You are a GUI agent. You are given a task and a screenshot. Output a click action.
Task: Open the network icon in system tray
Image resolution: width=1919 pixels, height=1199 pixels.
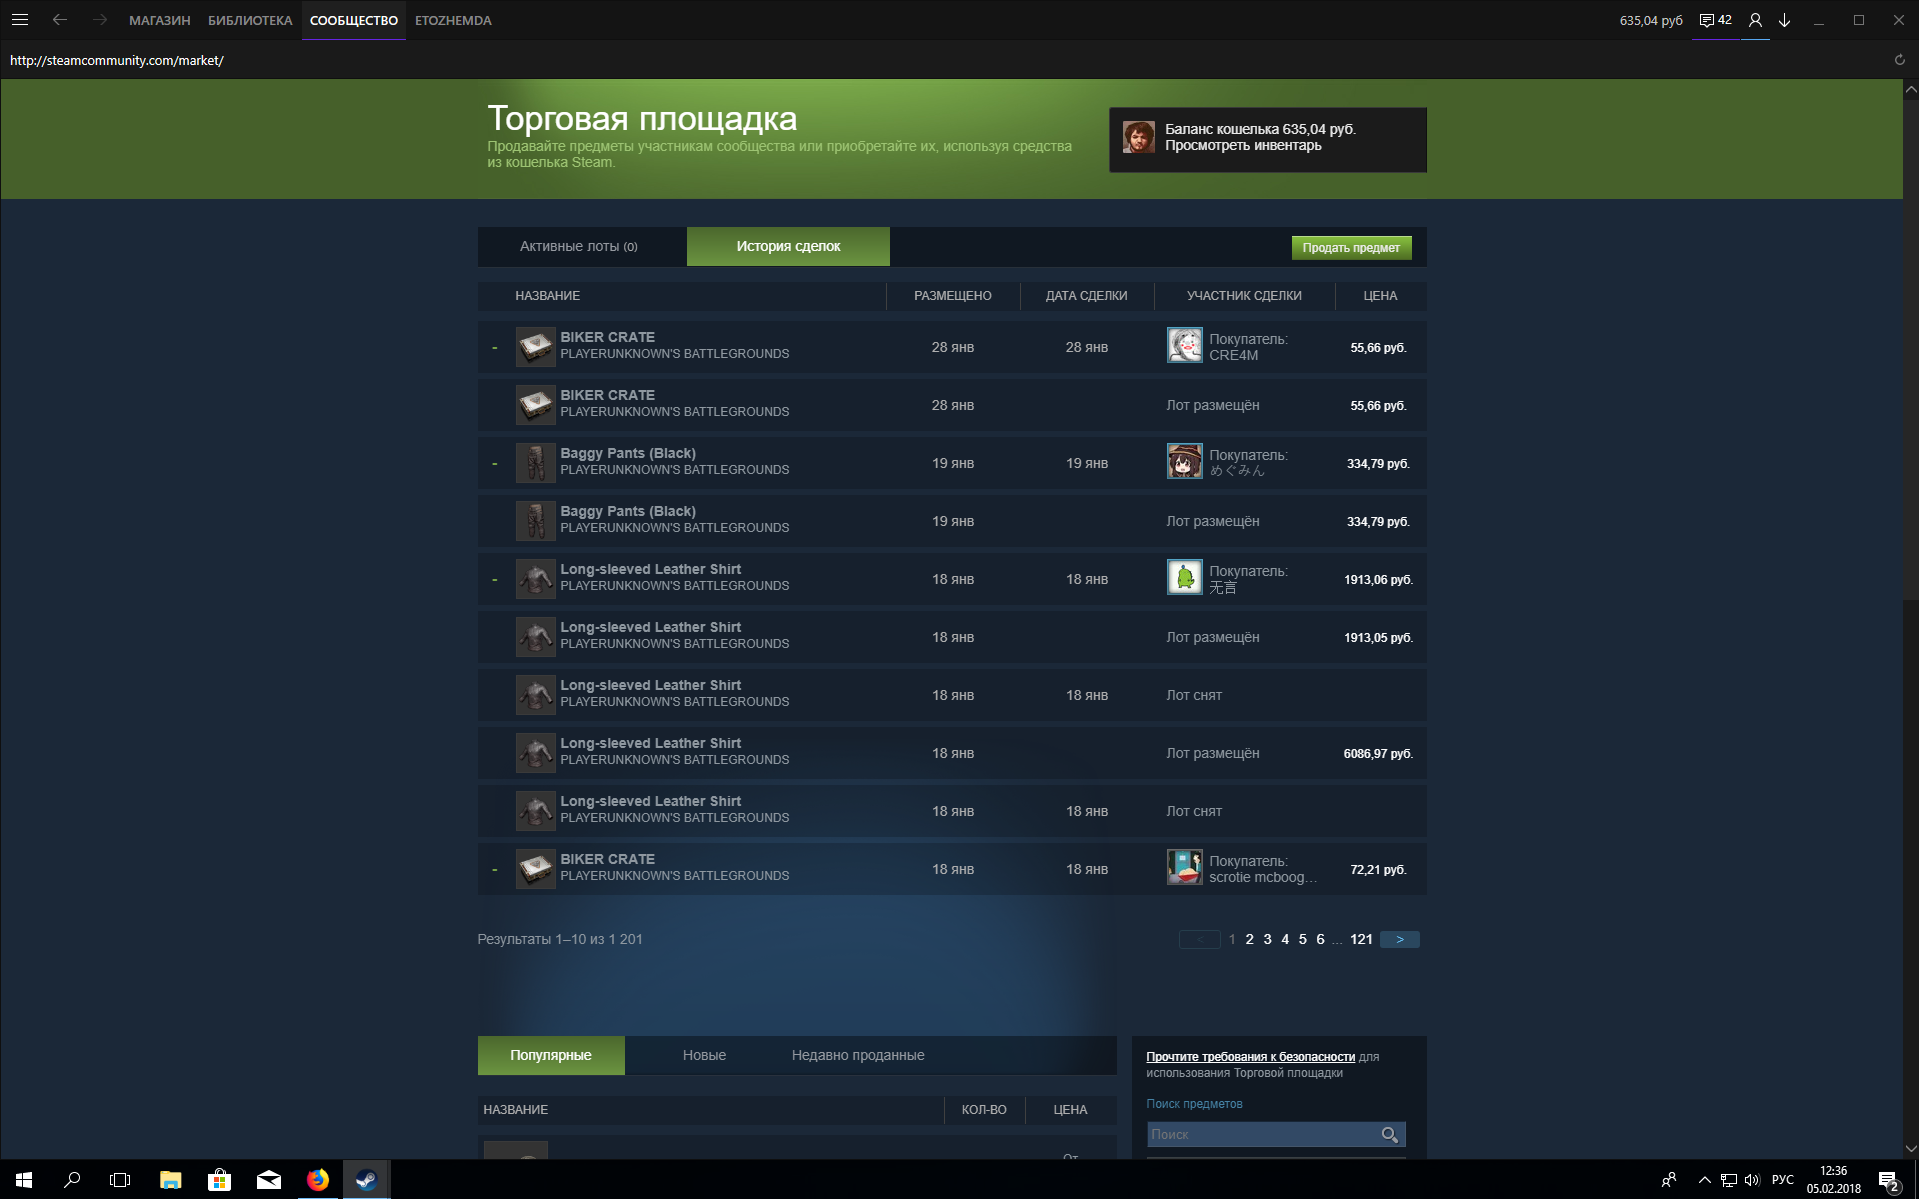click(1728, 1180)
